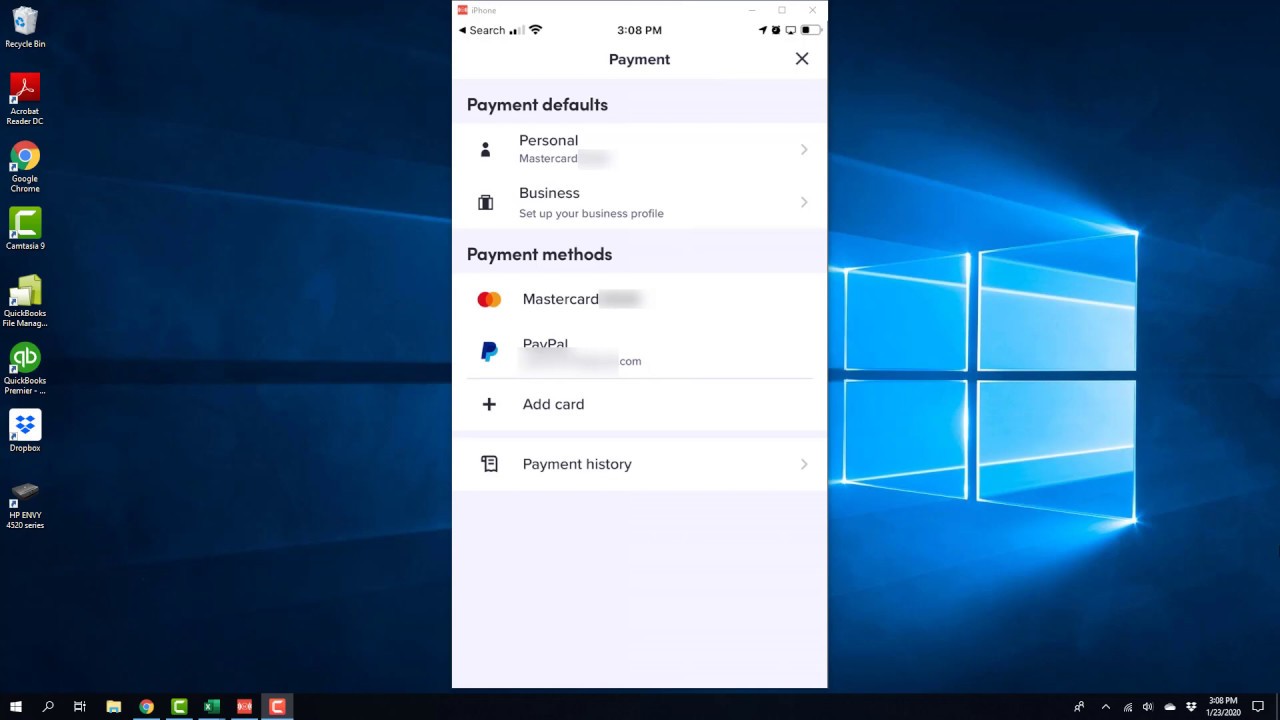The width and height of the screenshot is (1280, 720).
Task: Open Google Chrome desktop shortcut
Action: [x=25, y=167]
